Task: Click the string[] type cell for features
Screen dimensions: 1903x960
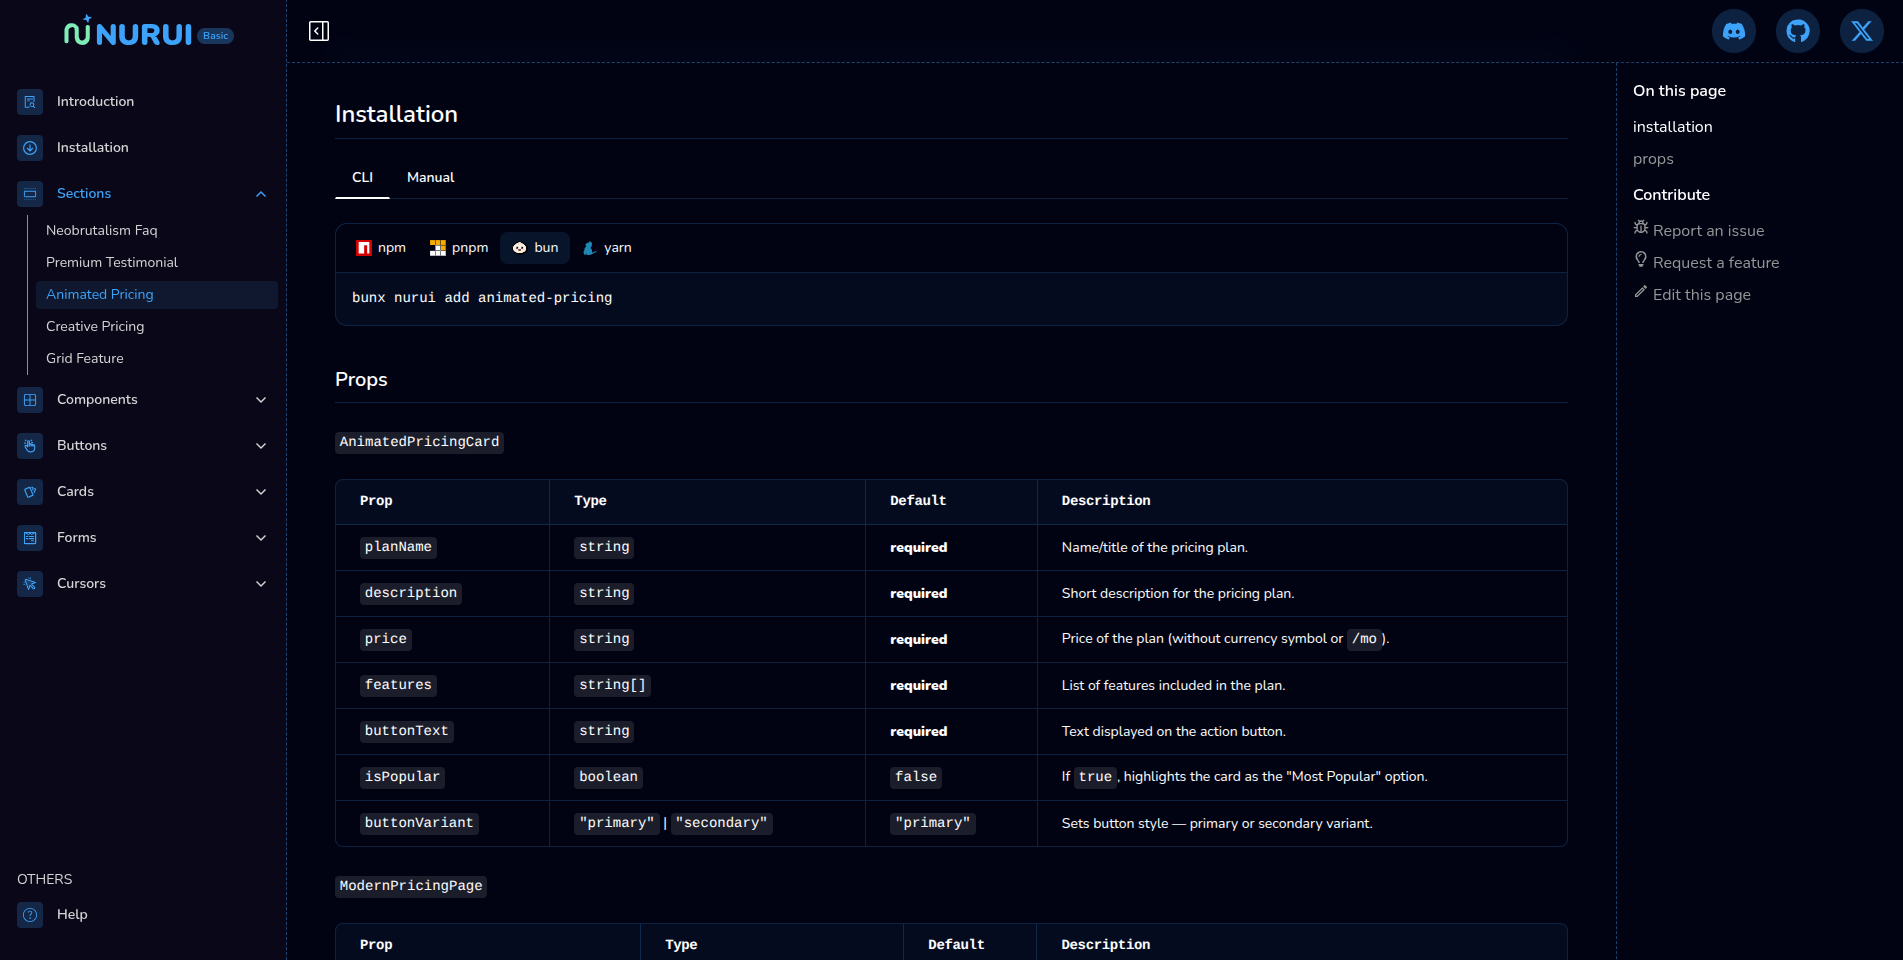Action: coord(613,685)
